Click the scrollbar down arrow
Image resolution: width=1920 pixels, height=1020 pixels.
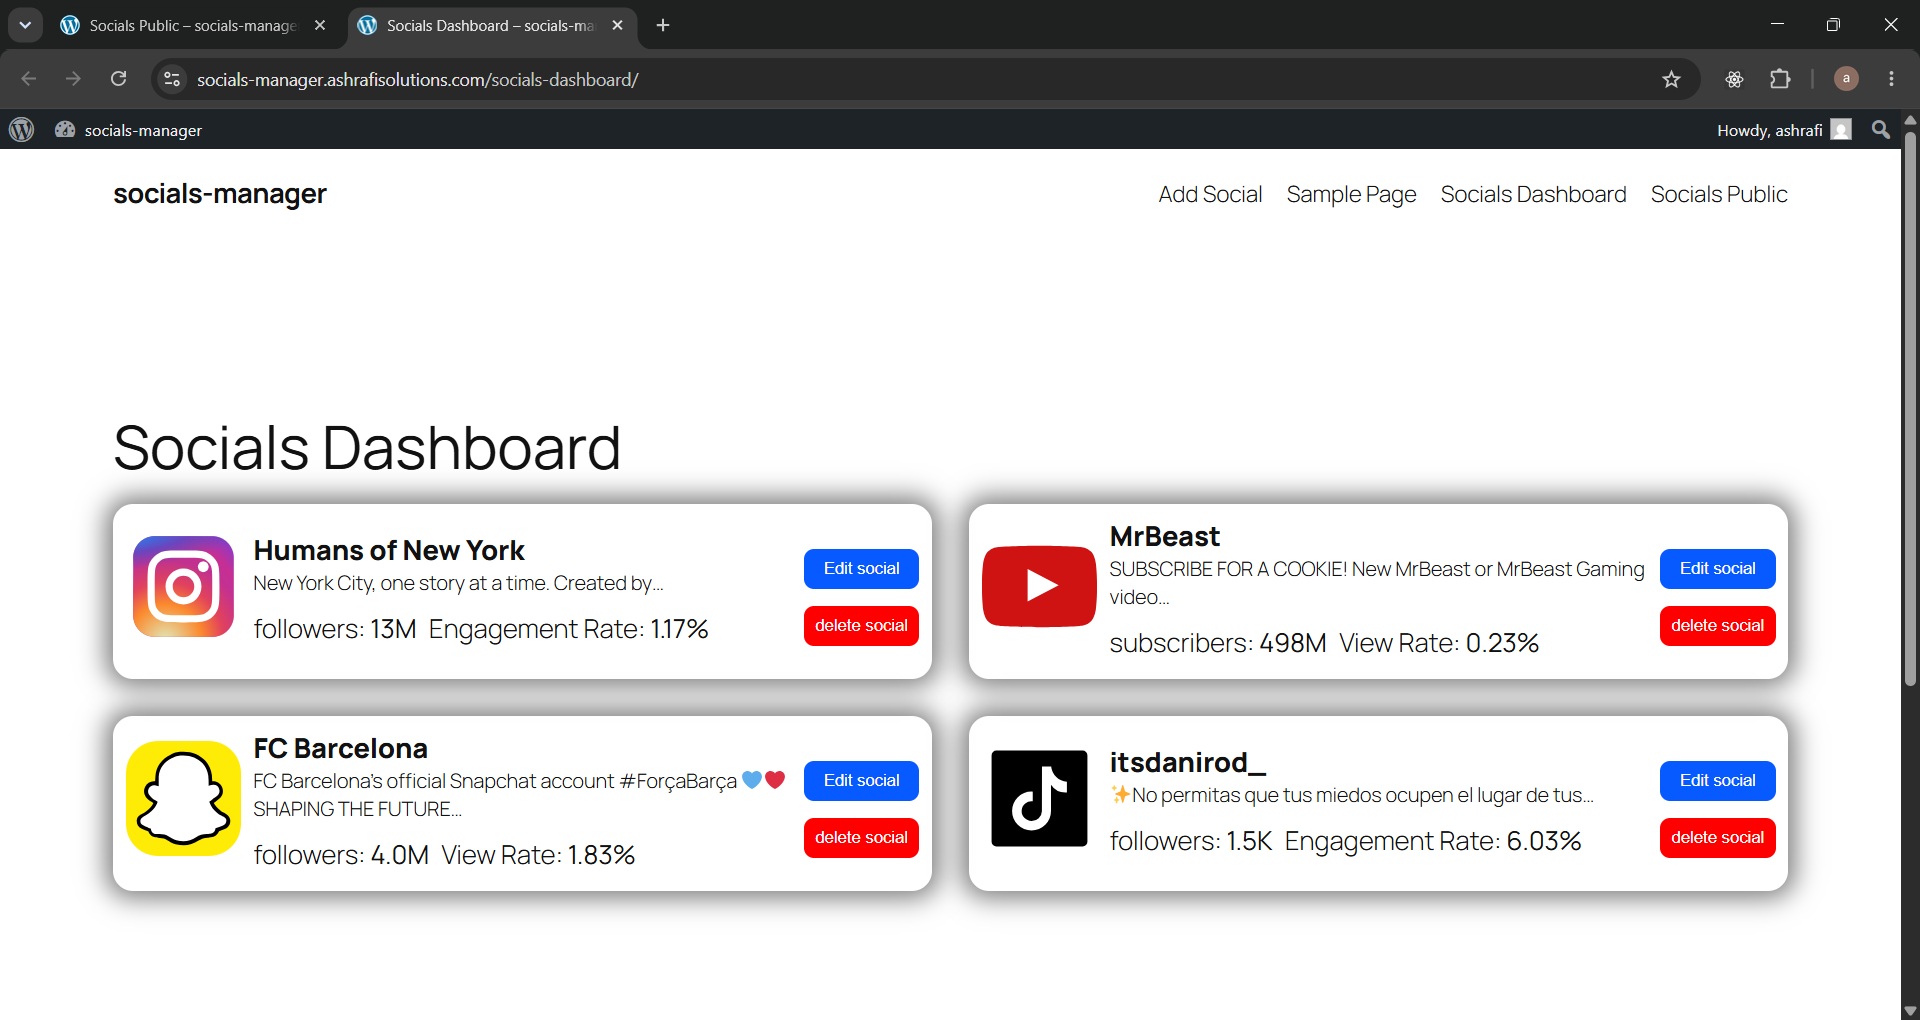(1910, 1010)
